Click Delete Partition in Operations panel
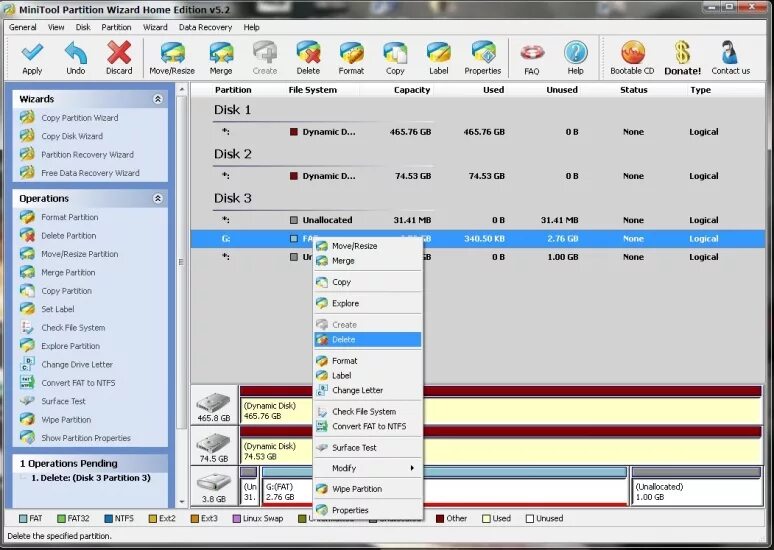This screenshot has width=774, height=550. (x=69, y=236)
